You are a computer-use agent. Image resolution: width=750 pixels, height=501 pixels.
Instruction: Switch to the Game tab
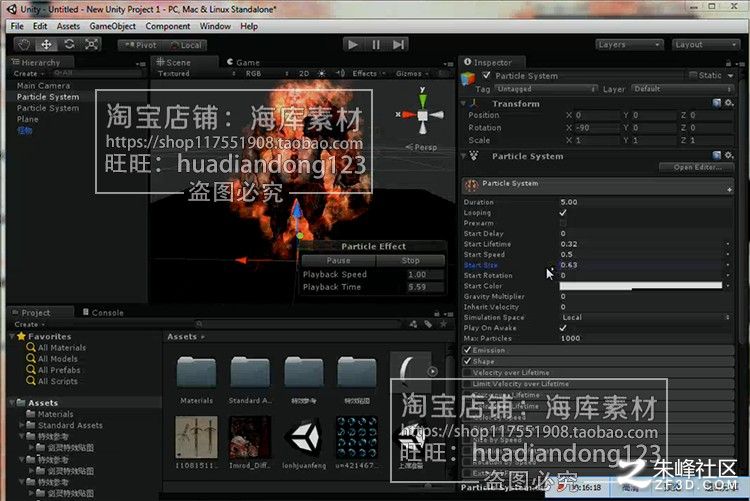pos(243,62)
